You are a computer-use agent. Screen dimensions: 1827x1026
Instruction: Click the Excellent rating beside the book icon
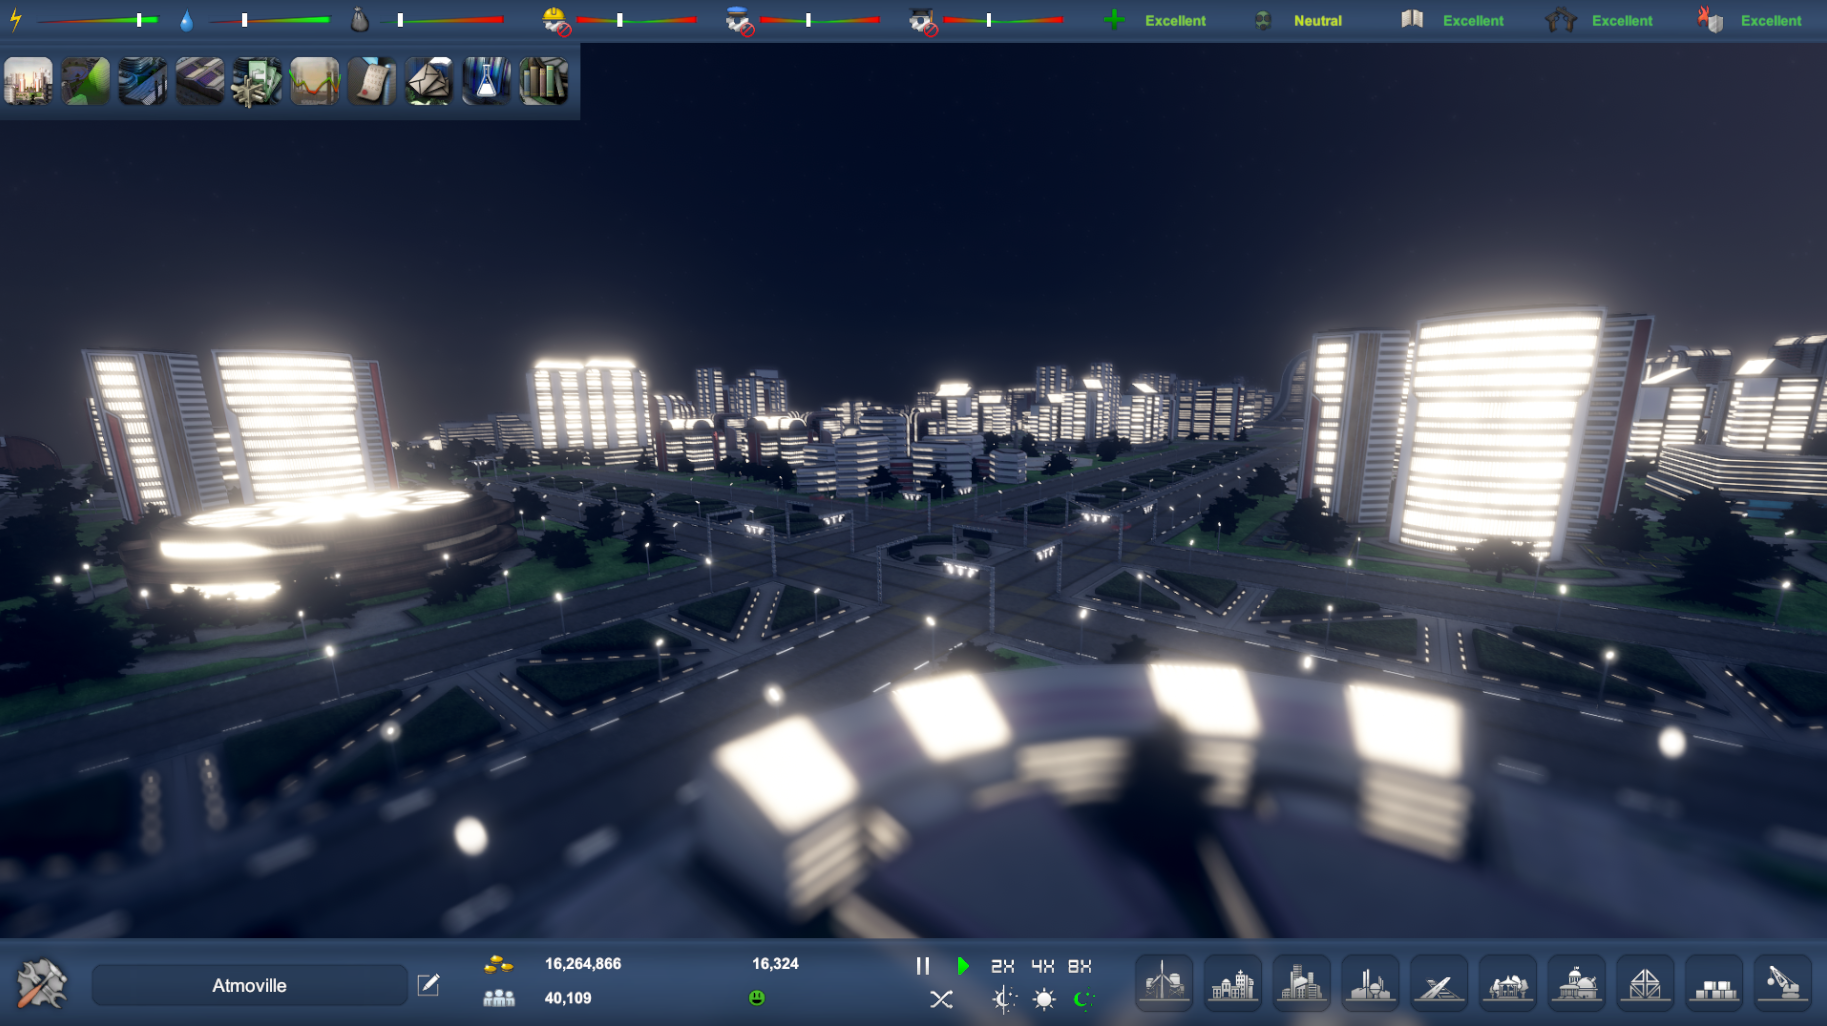click(x=1473, y=21)
